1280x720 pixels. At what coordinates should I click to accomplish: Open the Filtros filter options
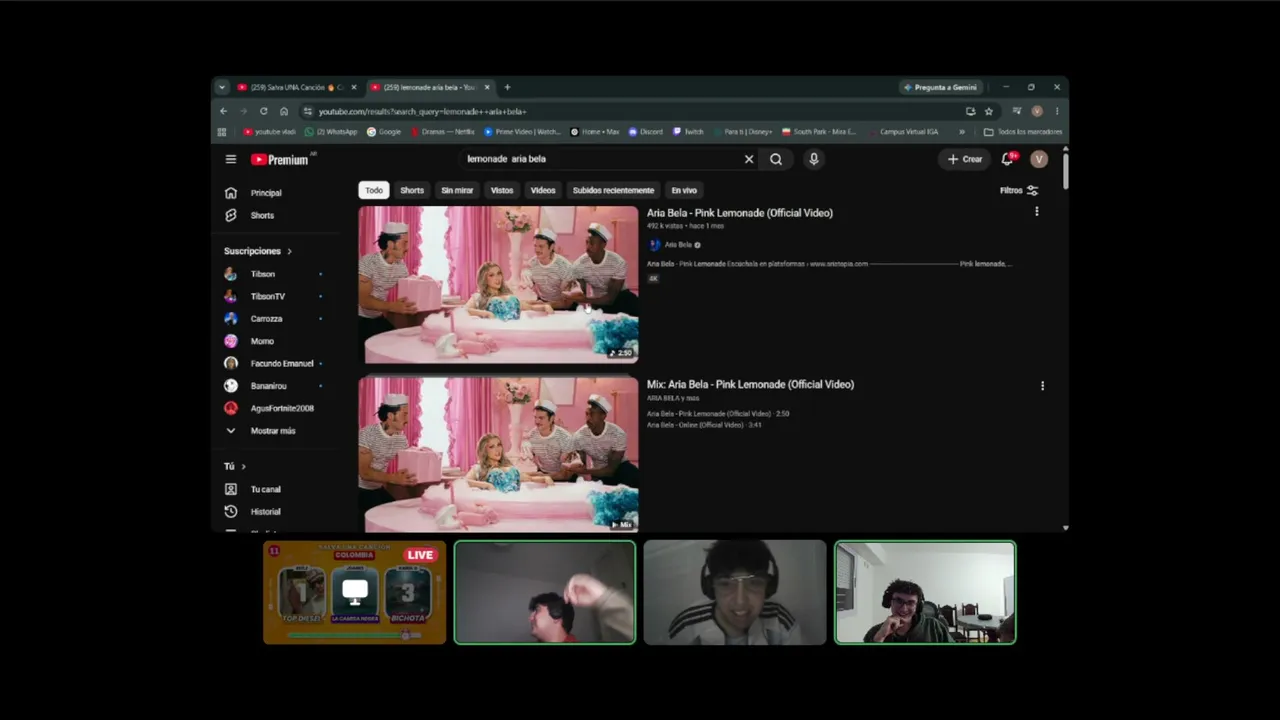point(1019,190)
